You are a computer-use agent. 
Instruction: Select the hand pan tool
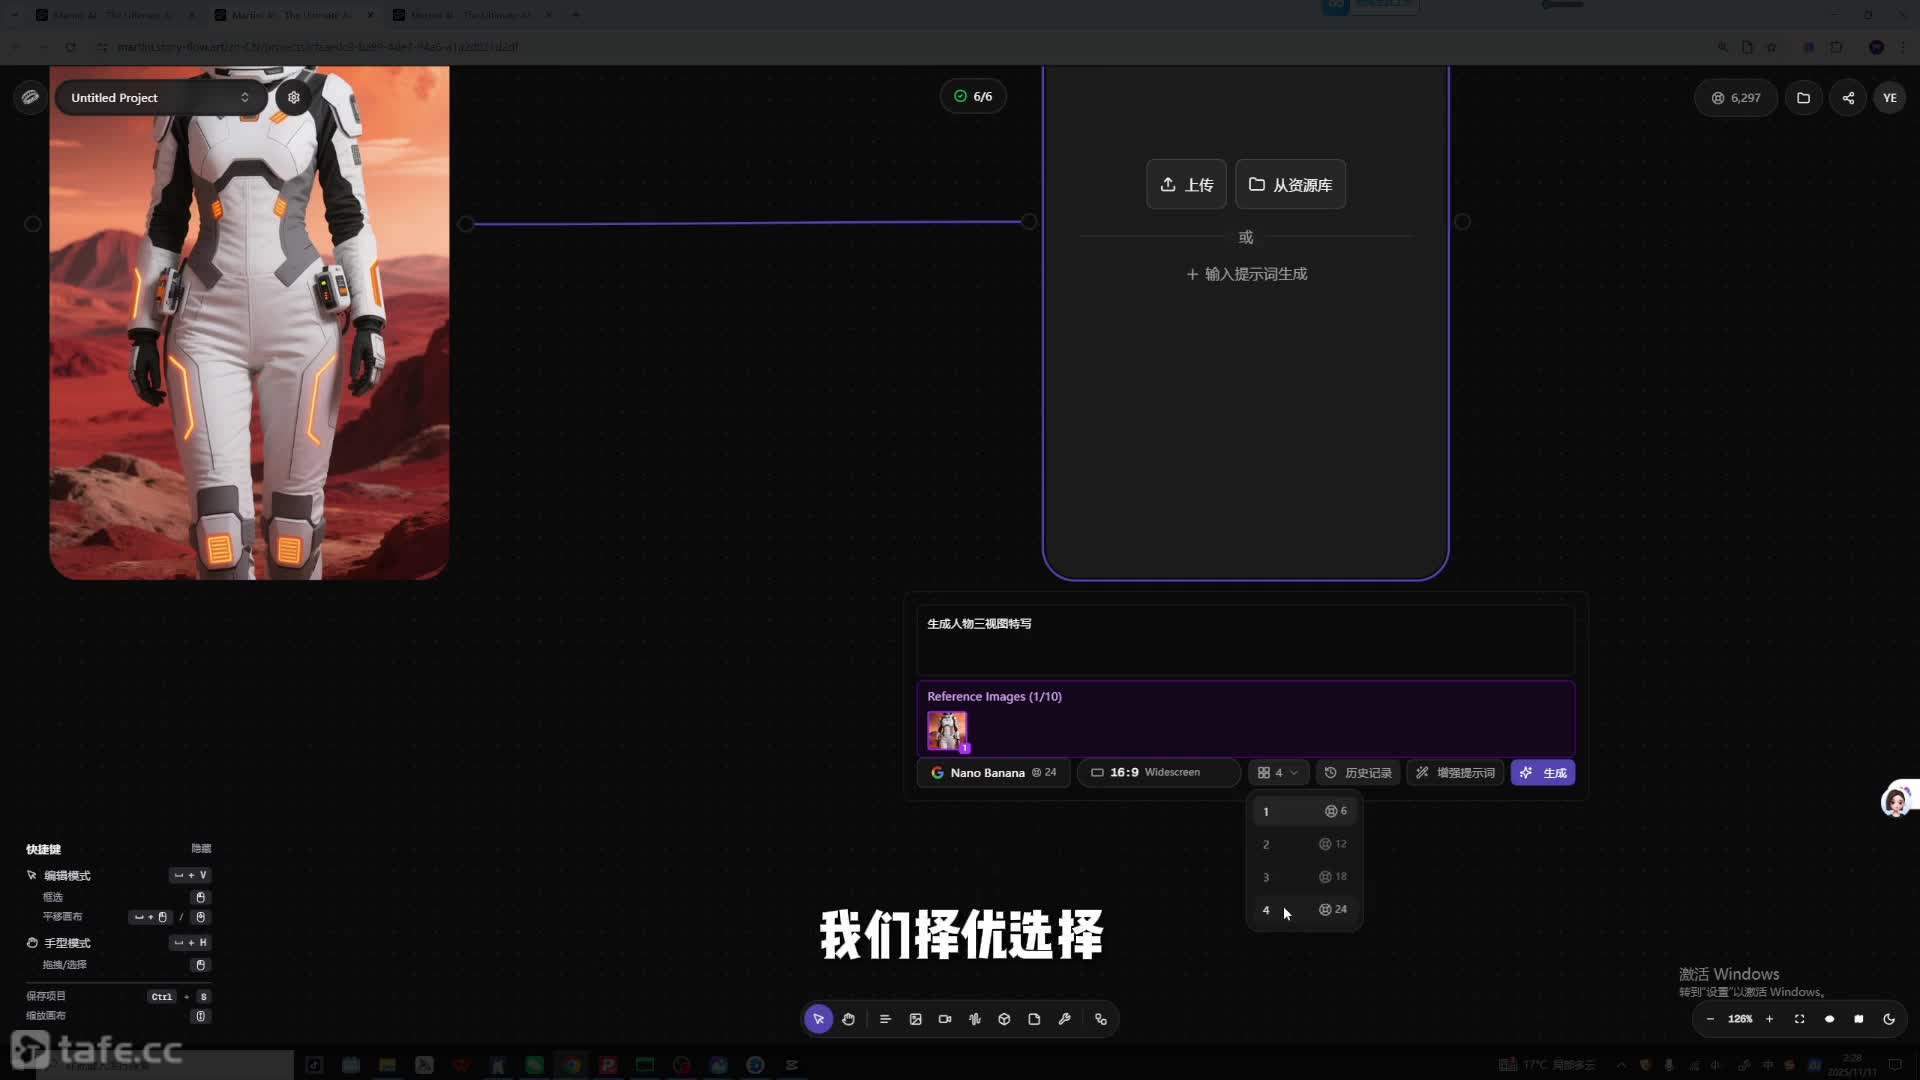[848, 1019]
